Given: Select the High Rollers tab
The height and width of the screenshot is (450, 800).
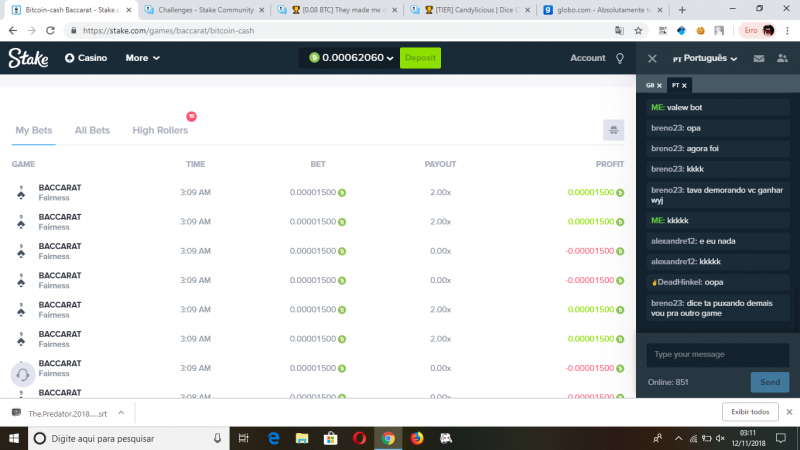Looking at the screenshot, I should [x=160, y=130].
